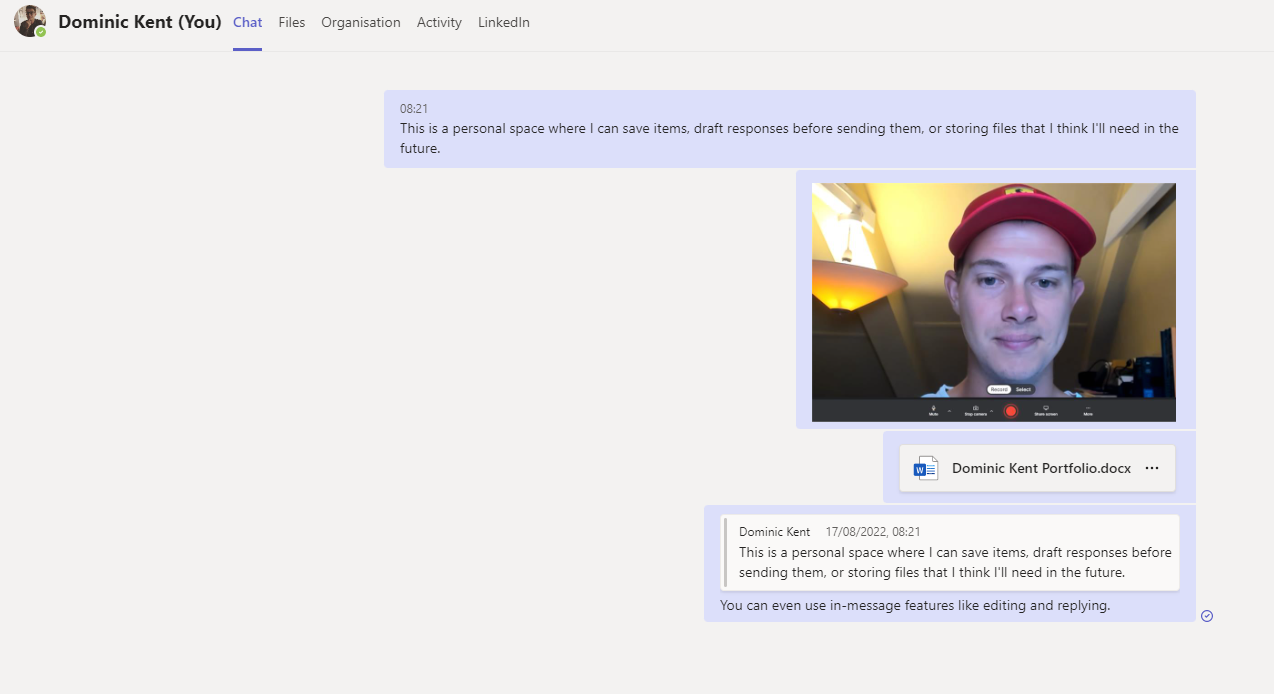
Task: Click the Word document icon on the attachment
Action: click(x=925, y=467)
